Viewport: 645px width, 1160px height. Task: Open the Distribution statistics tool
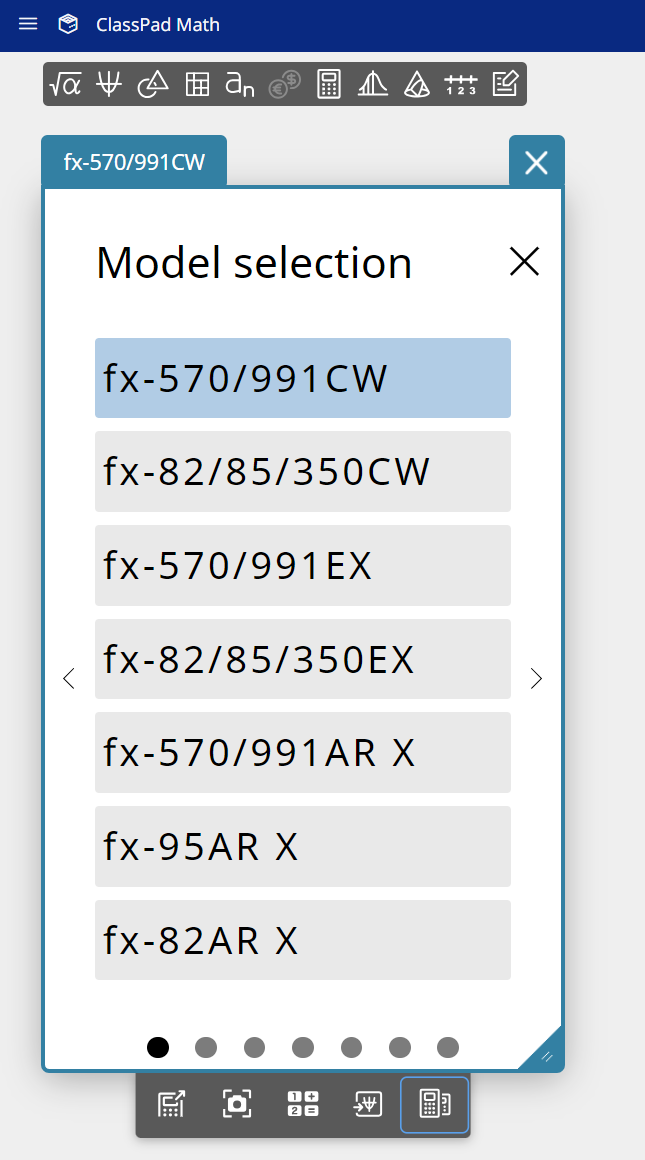[372, 84]
